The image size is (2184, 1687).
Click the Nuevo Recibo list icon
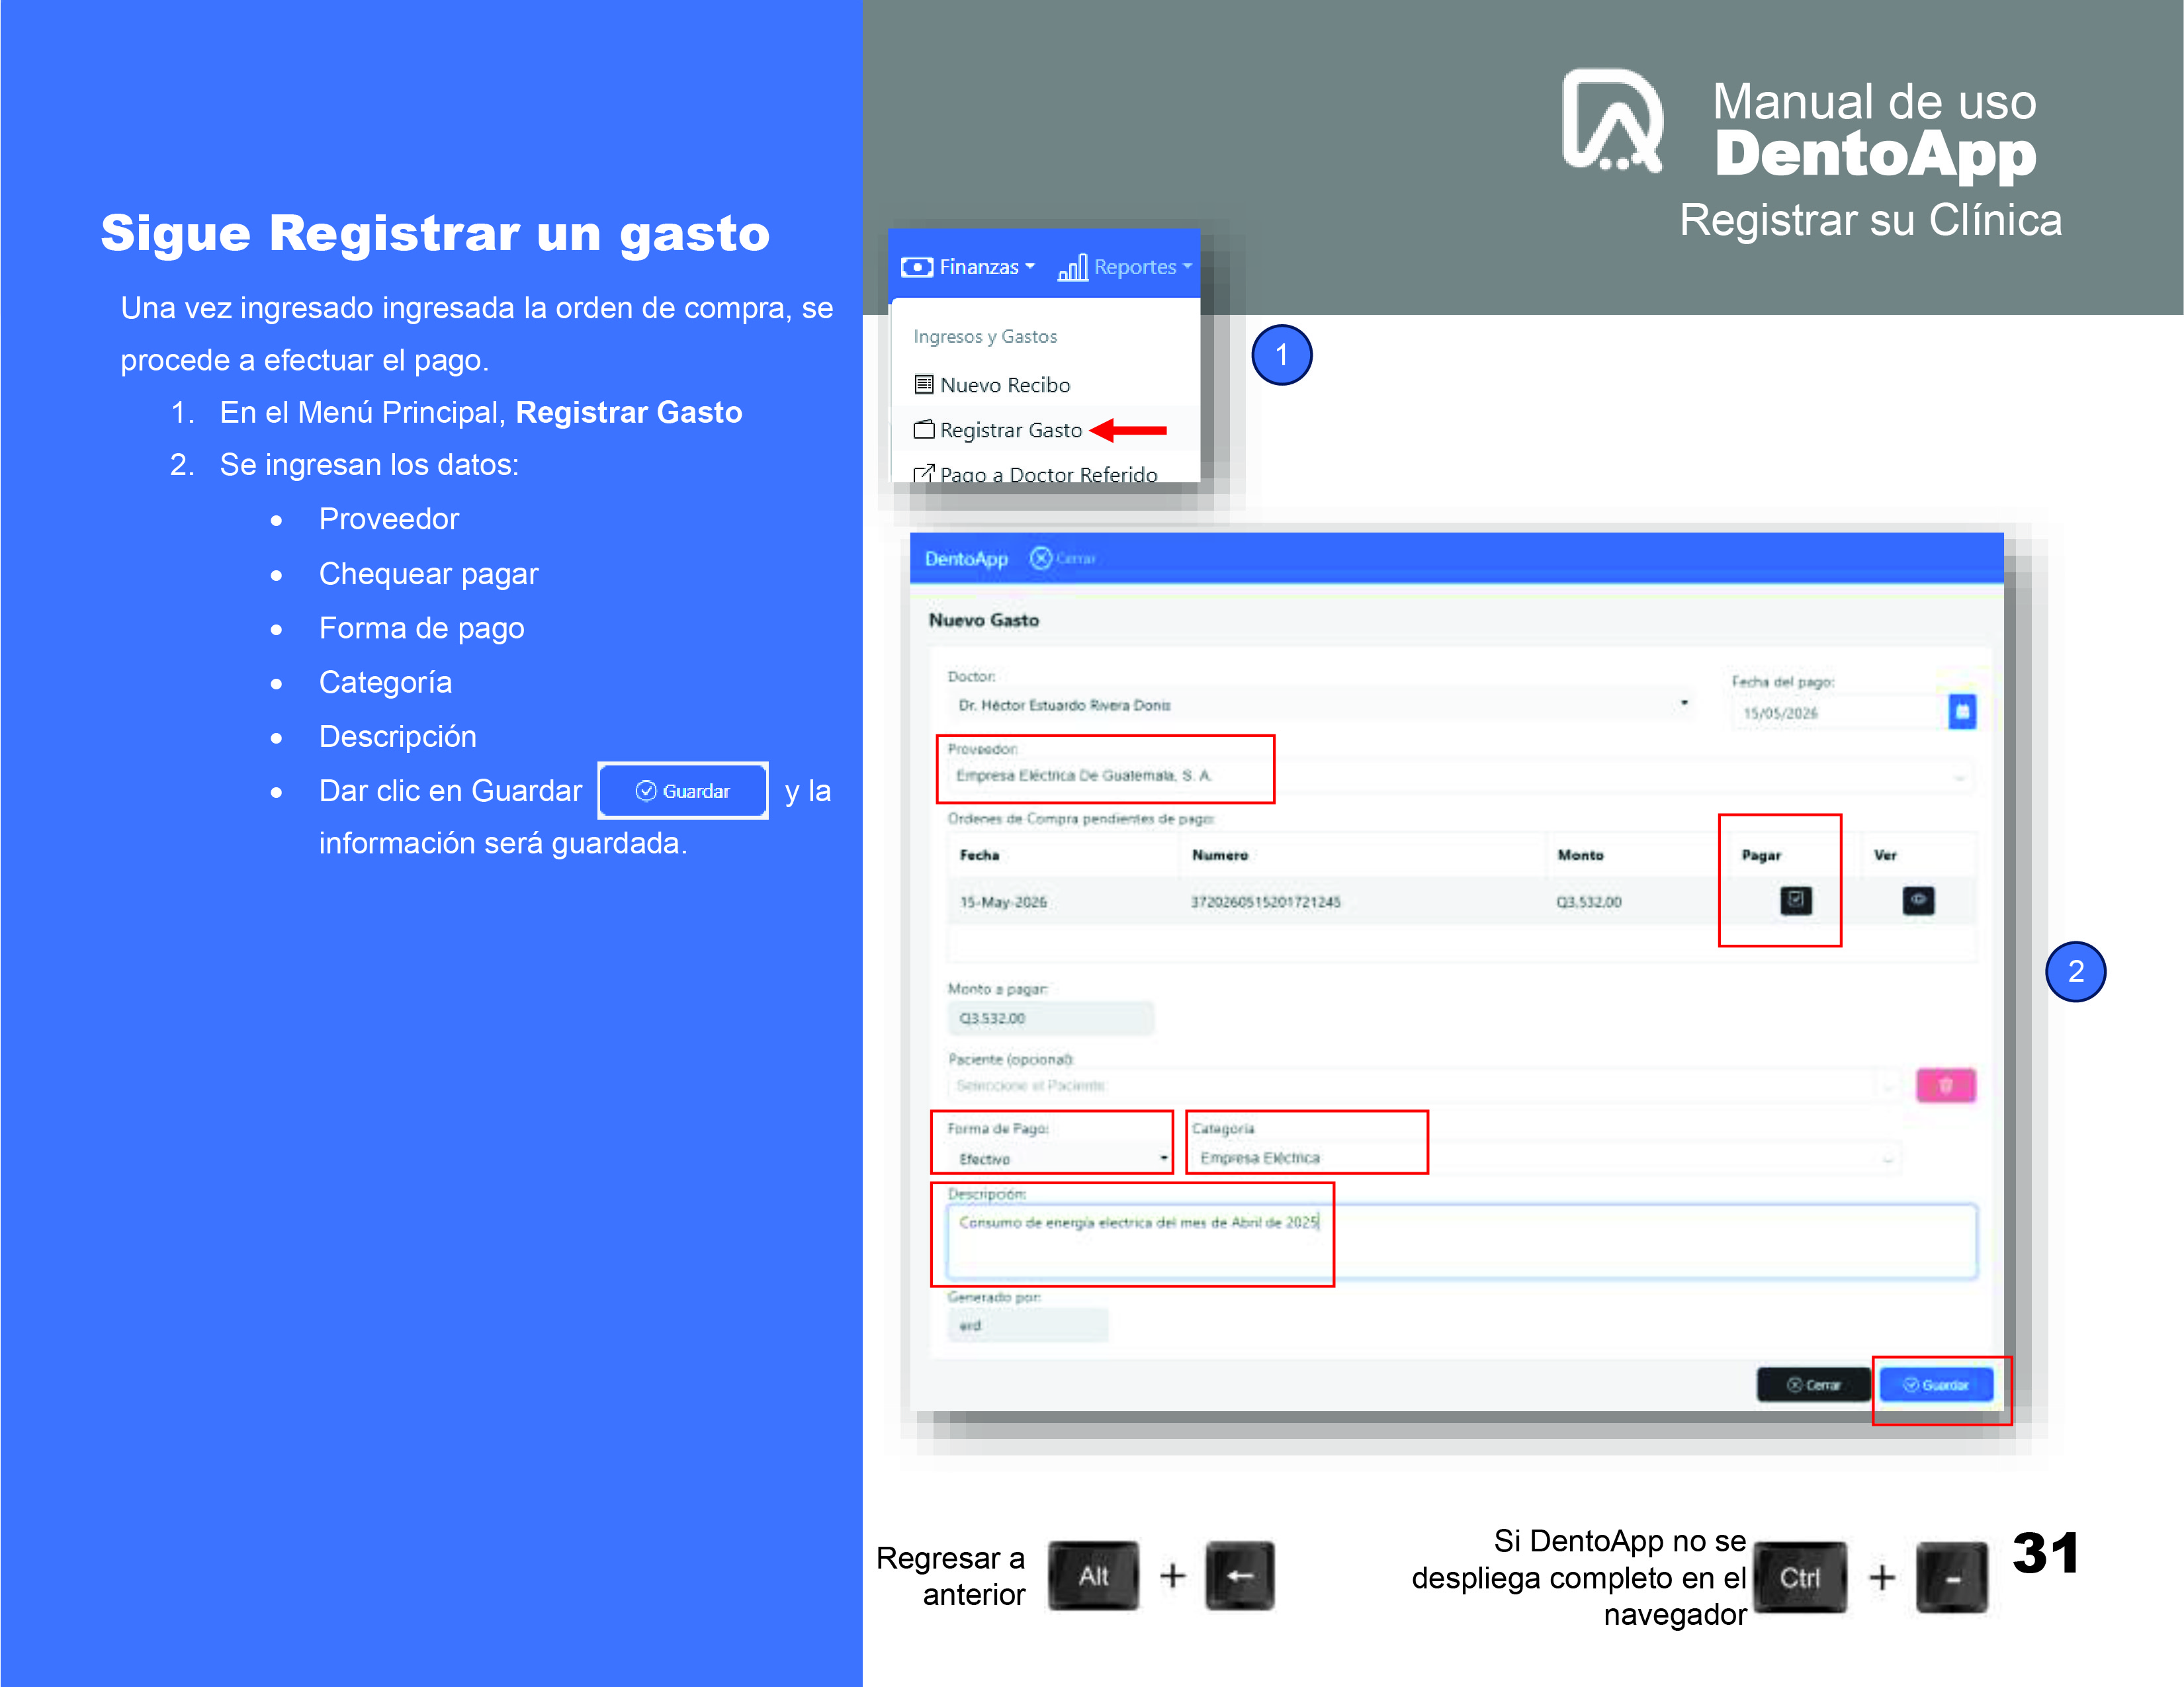924,384
